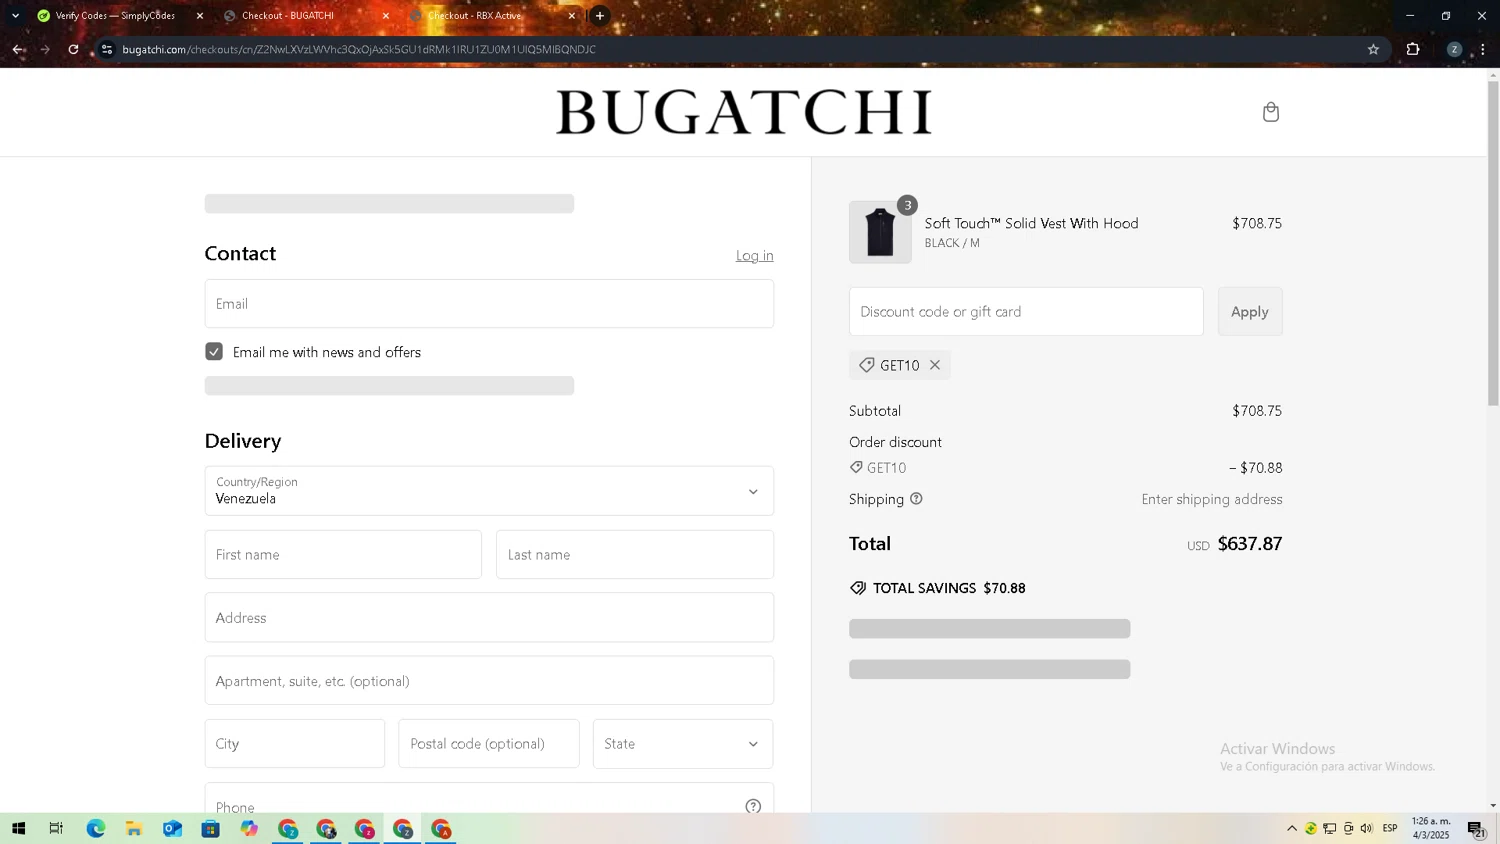Click the Soft Touch vest product thumbnail
Viewport: 1500px width, 844px height.
tap(880, 232)
